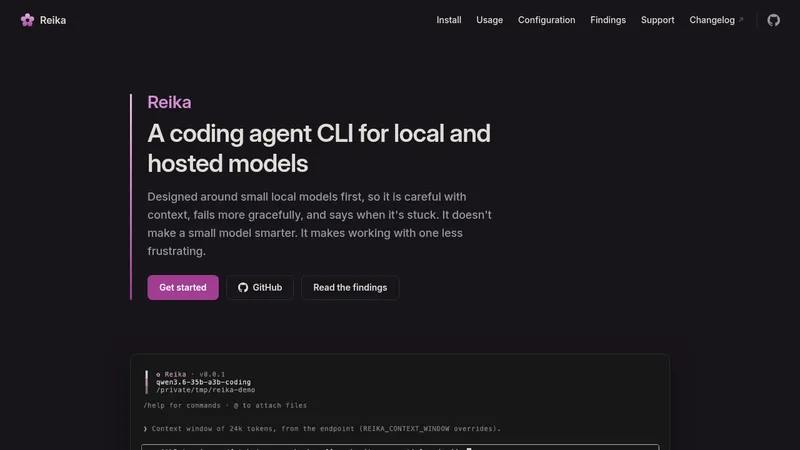The image size is (800, 450).
Task: Click the qwen3.6-35b-a3b-coding model name
Action: [203, 382]
